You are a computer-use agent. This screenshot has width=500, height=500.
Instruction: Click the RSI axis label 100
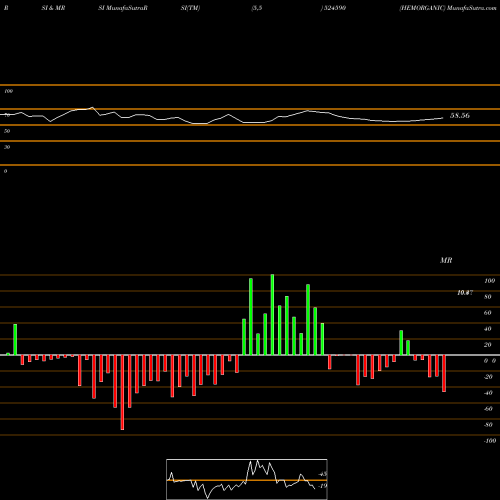tap(8, 91)
